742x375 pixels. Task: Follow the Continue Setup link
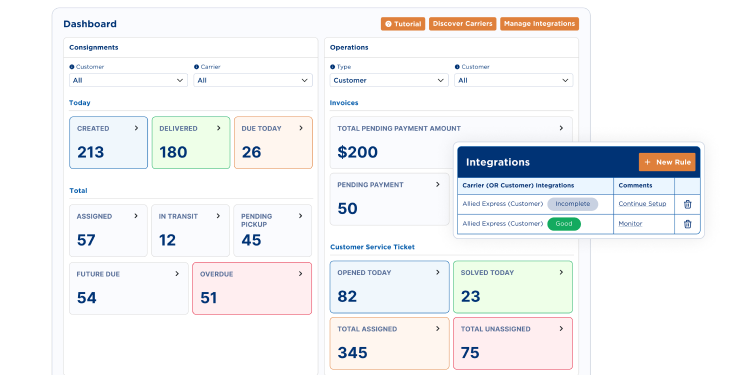[x=642, y=204]
